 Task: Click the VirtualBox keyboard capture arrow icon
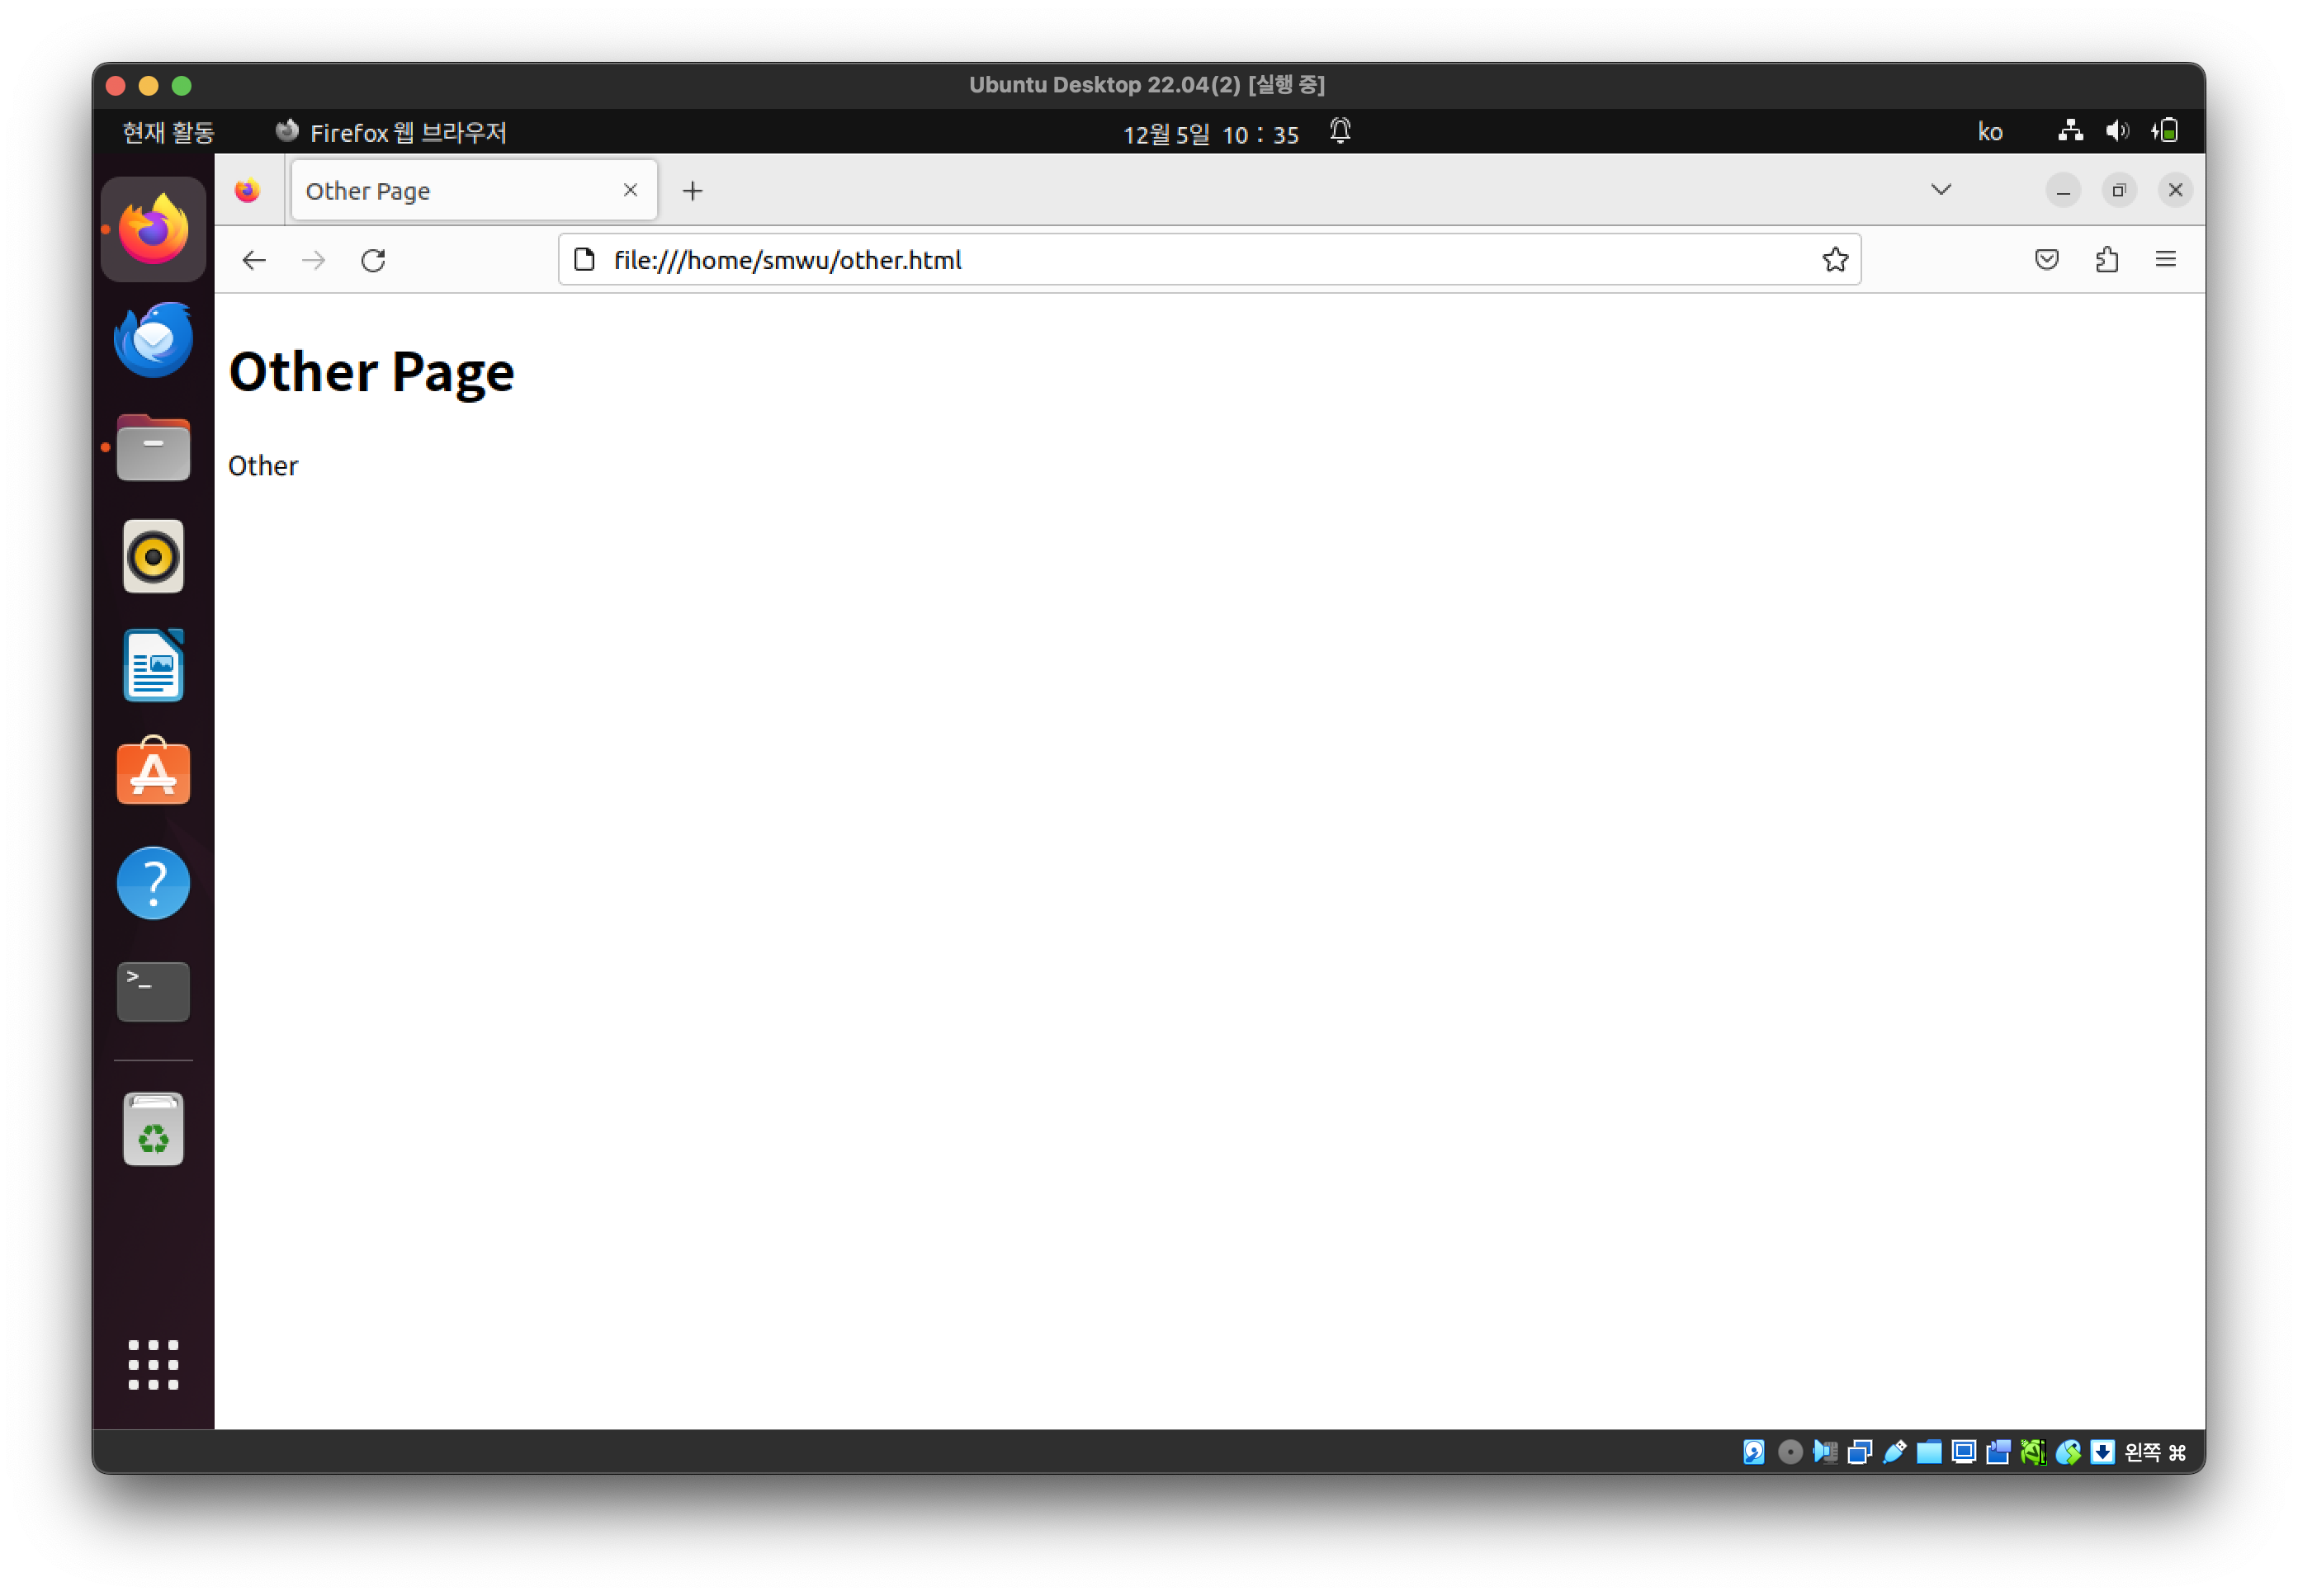pos(2102,1452)
